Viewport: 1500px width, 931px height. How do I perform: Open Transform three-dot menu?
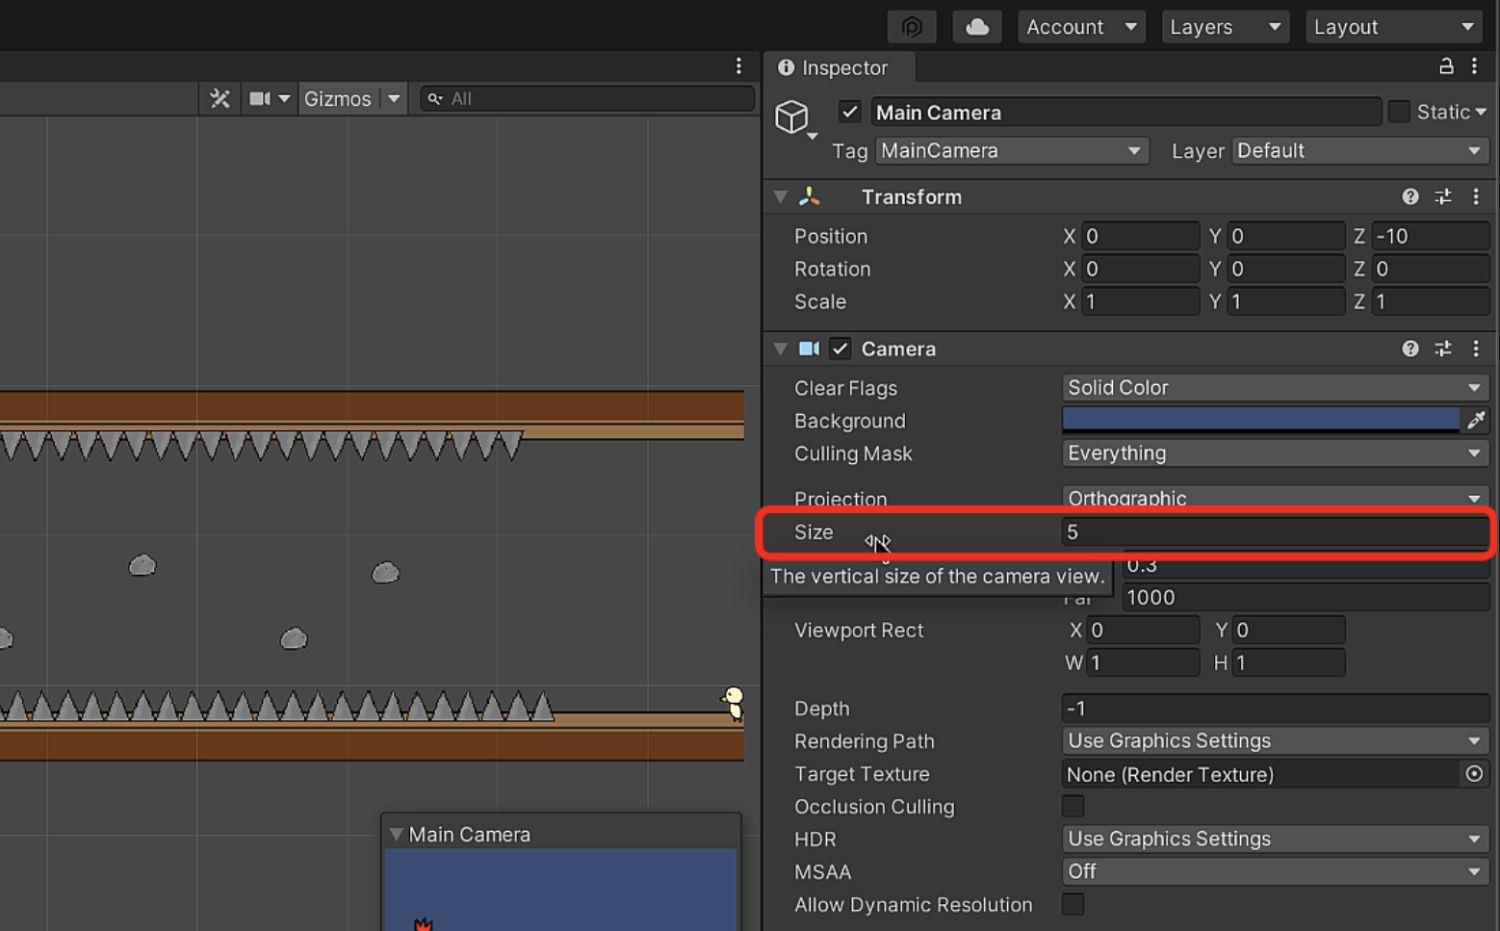click(x=1476, y=197)
